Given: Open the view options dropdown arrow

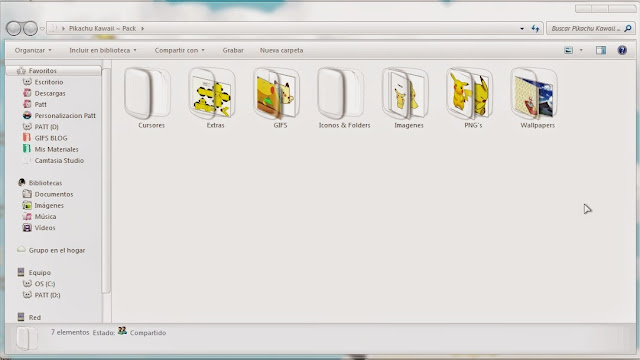Looking at the screenshot, I should [x=581, y=50].
